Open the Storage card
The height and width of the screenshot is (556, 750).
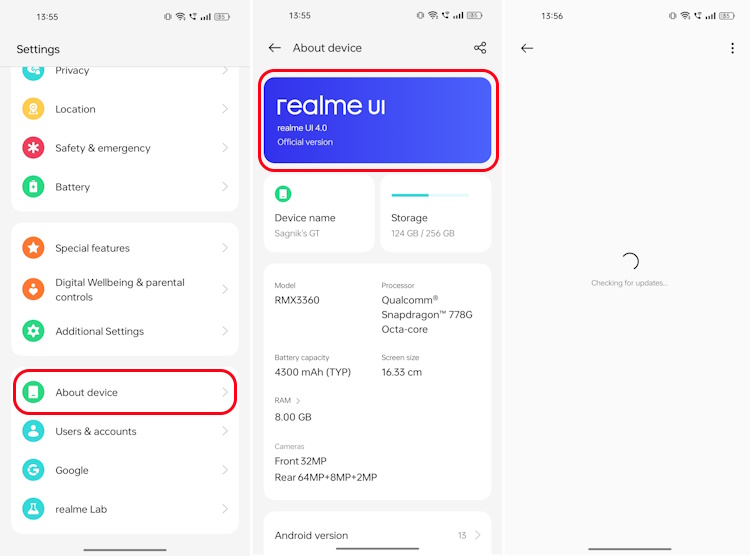click(435, 213)
